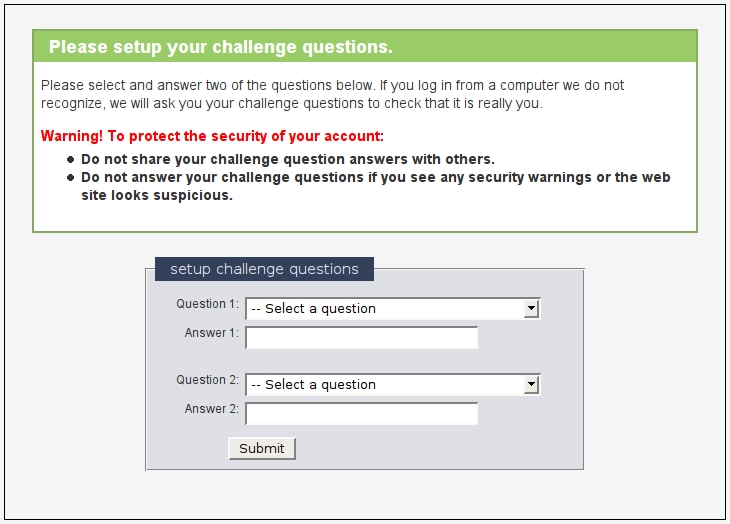Click the "Question 2:" label
This screenshot has height=524, width=730.
pyautogui.click(x=207, y=380)
